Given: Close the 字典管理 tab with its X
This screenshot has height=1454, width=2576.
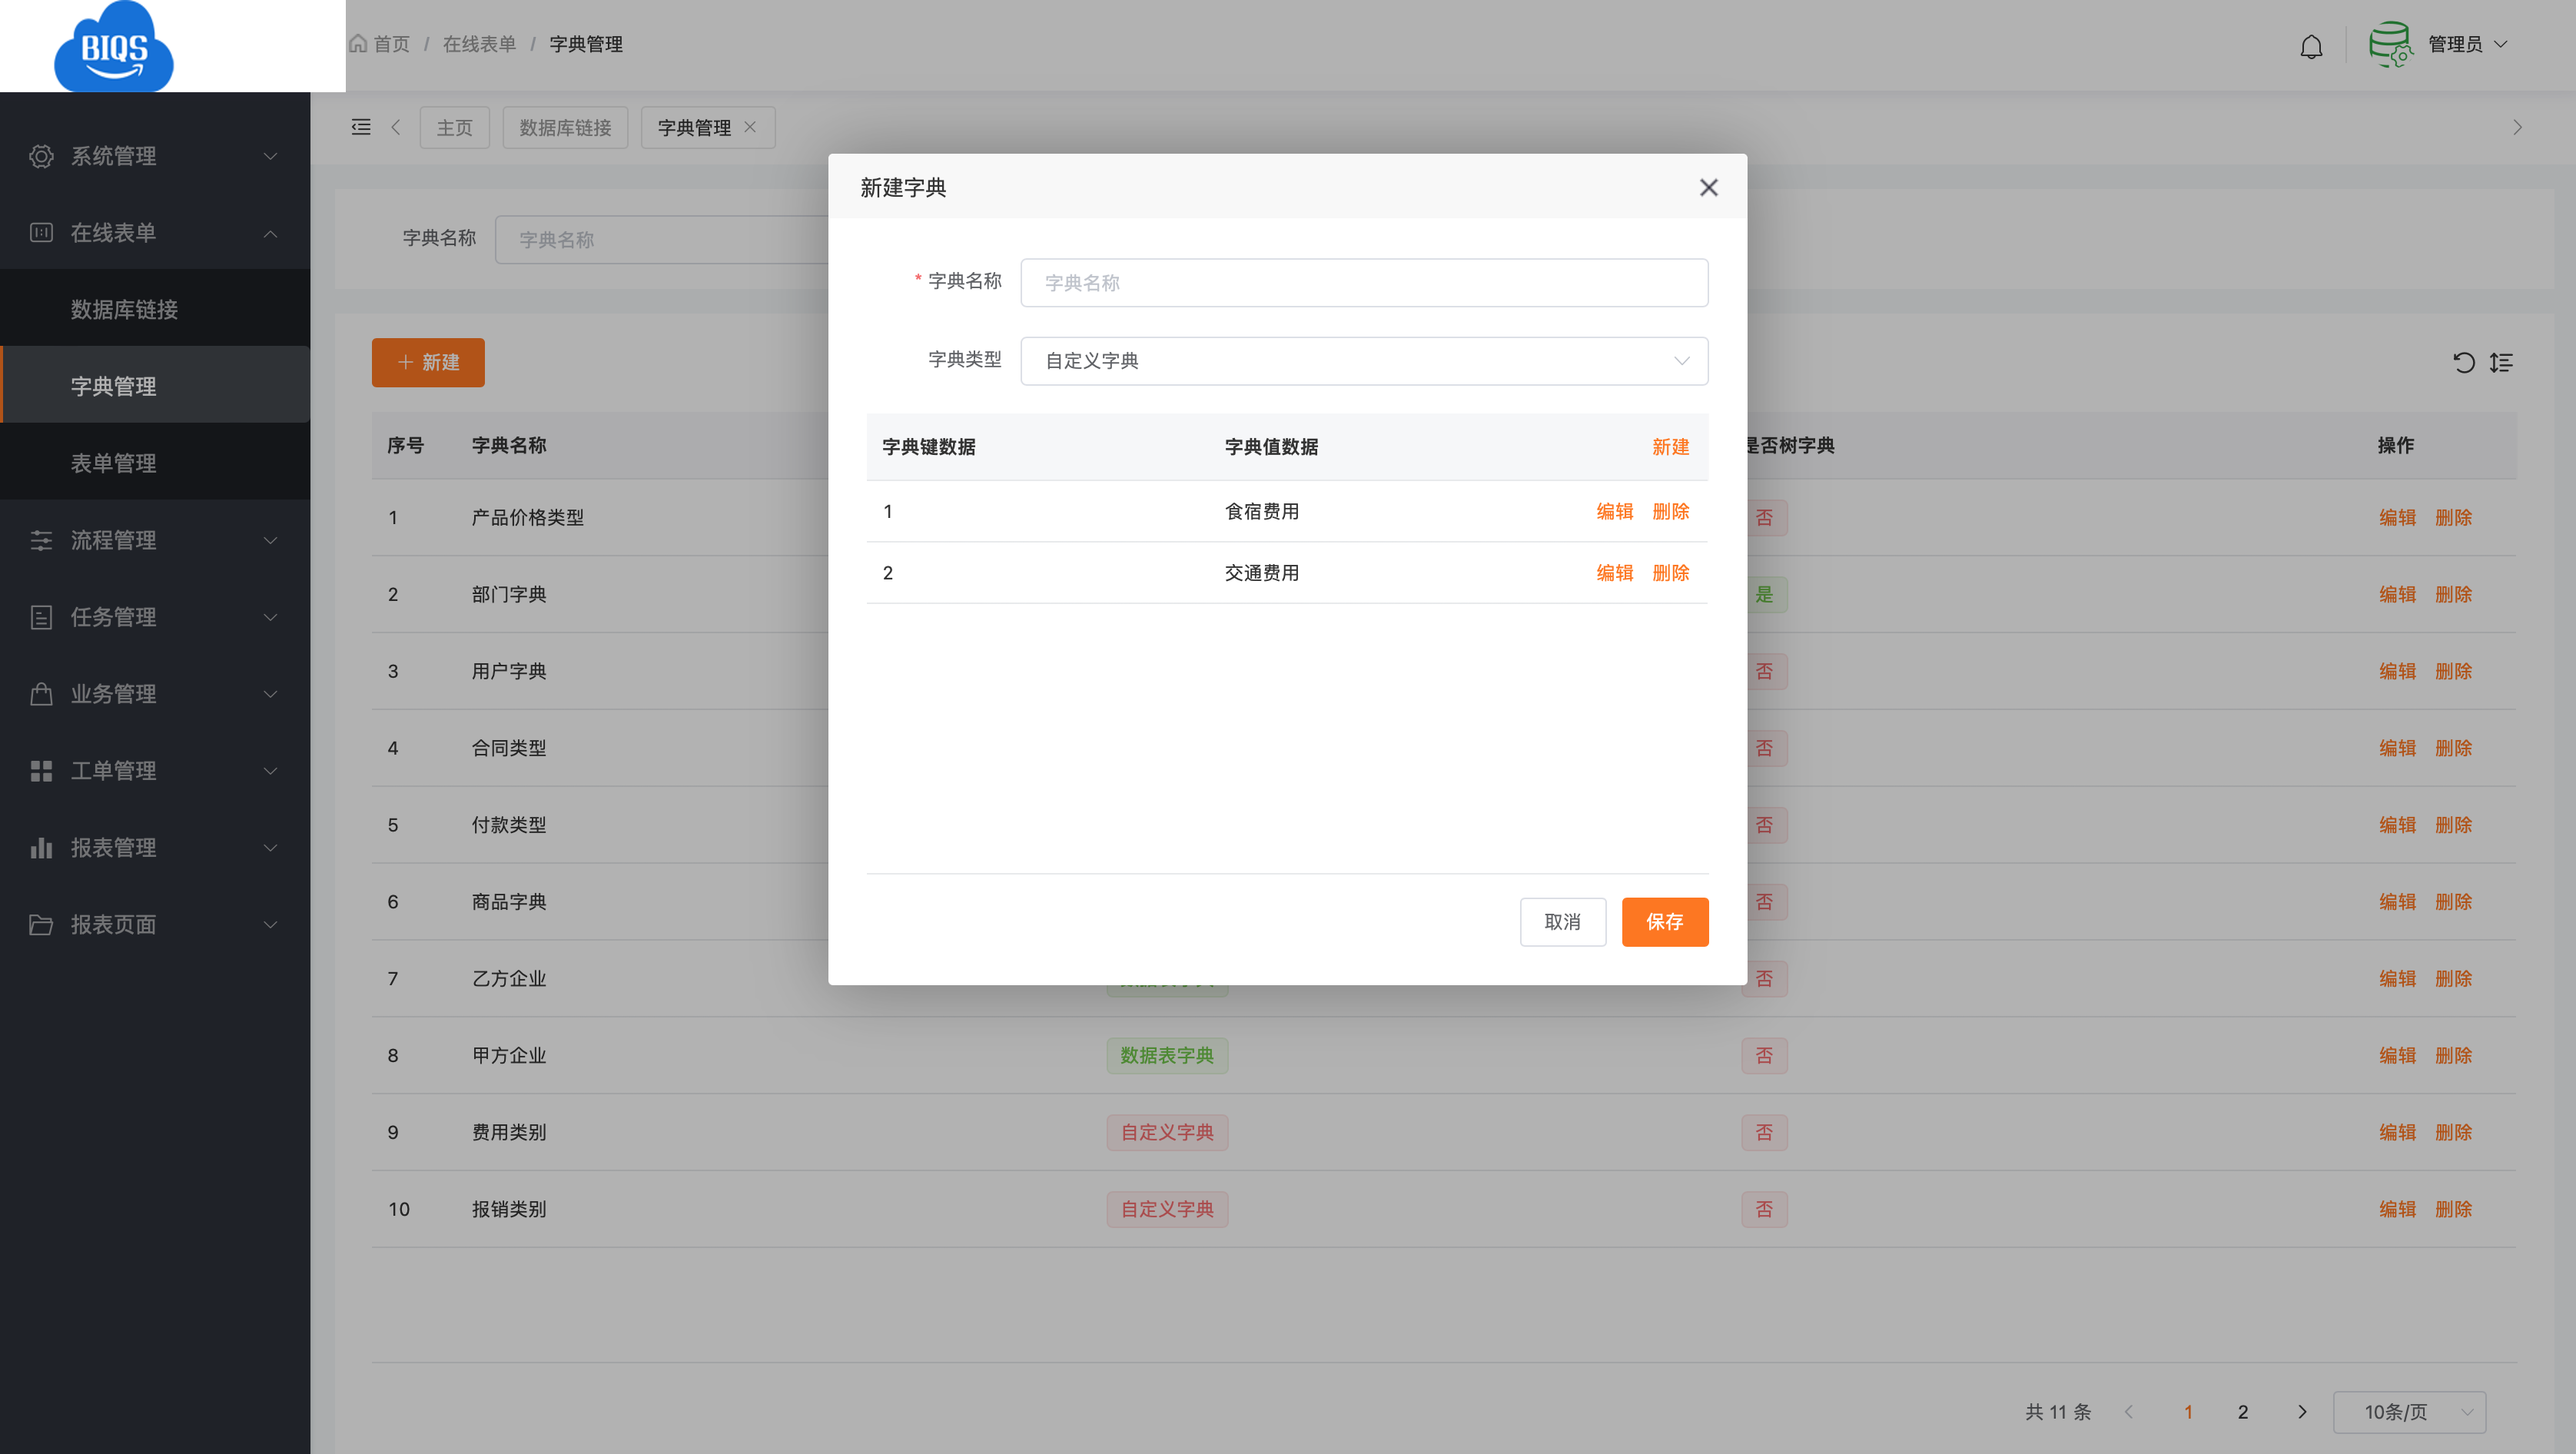Looking at the screenshot, I should coord(750,127).
